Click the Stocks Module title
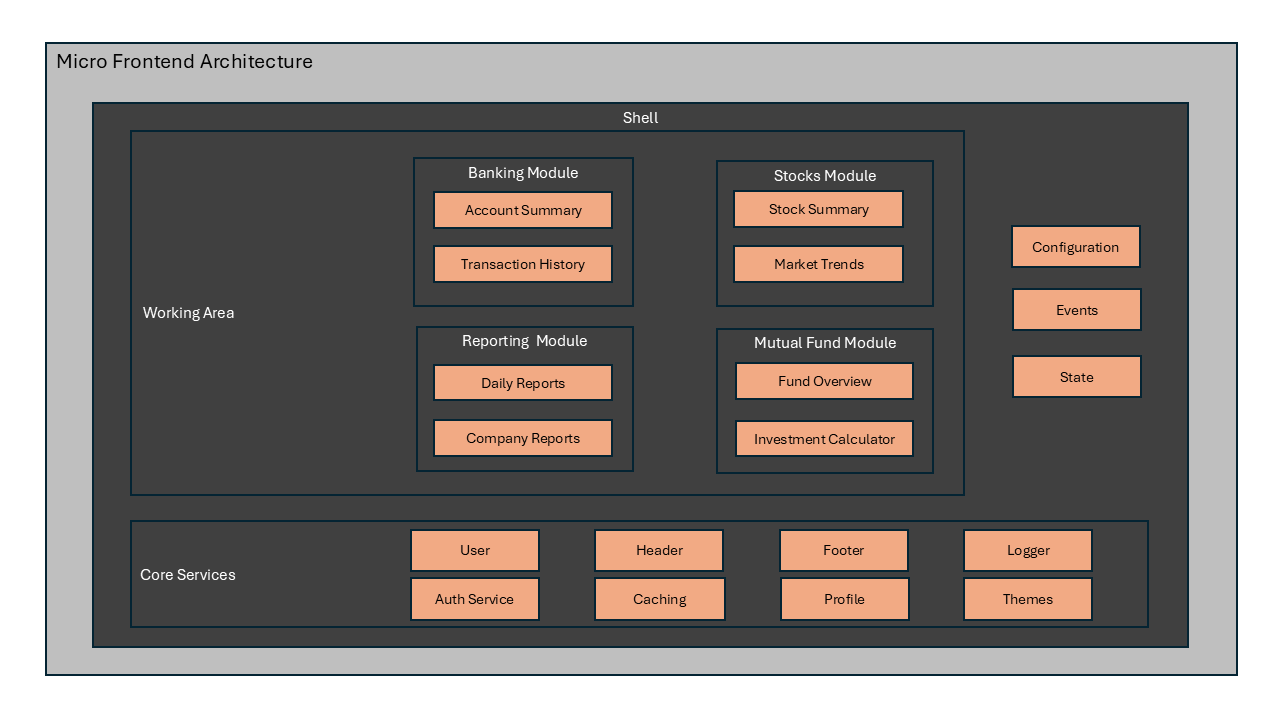The width and height of the screenshot is (1280, 720). (825, 176)
